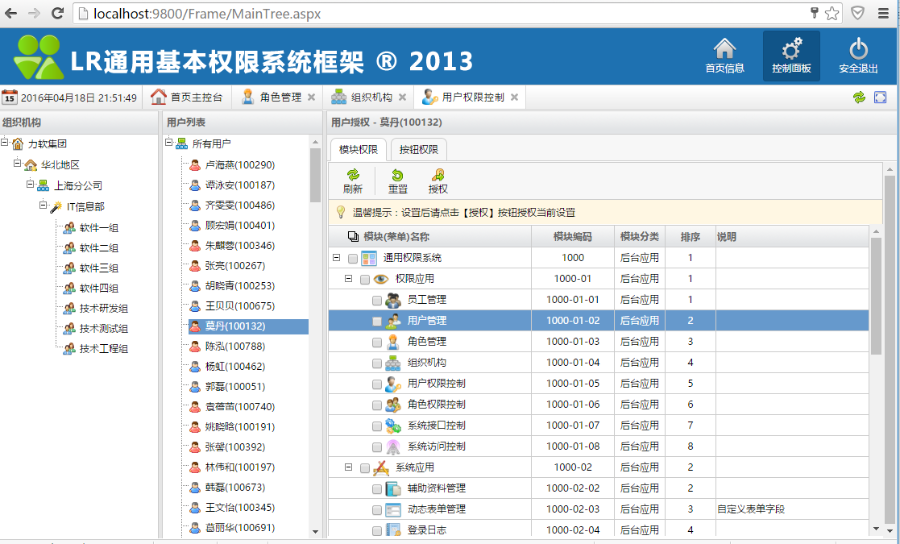The height and width of the screenshot is (544, 900).
Task: Click the 安全退出 power icon
Action: [858, 49]
